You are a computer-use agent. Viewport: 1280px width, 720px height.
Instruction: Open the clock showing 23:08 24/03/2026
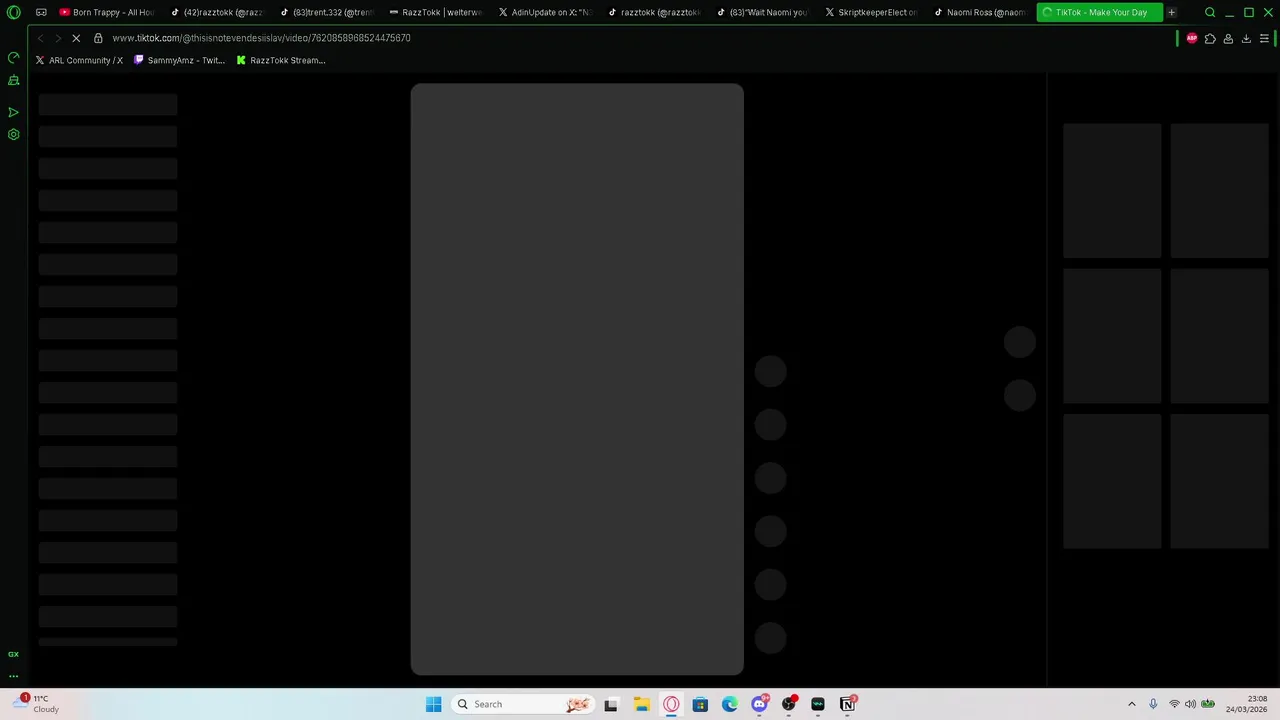1247,704
